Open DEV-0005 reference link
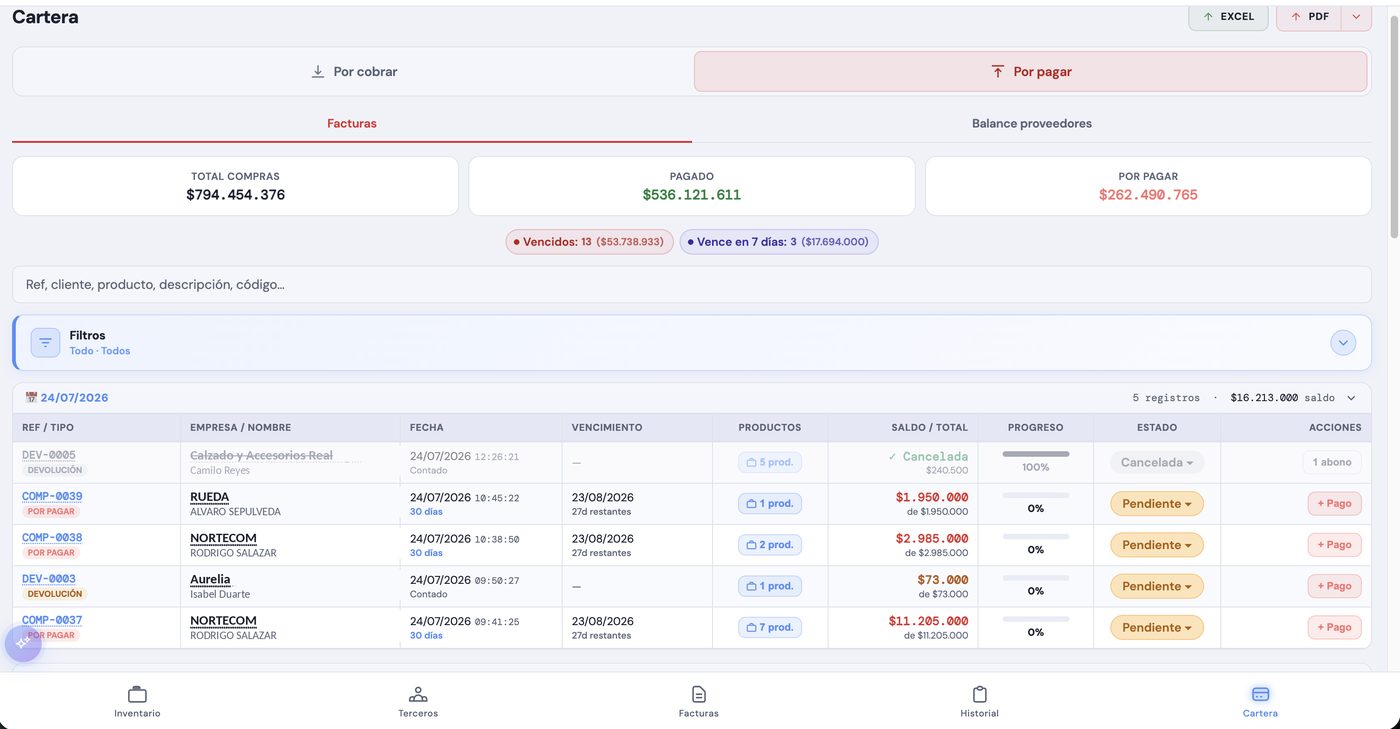The width and height of the screenshot is (1400, 729). [49, 455]
